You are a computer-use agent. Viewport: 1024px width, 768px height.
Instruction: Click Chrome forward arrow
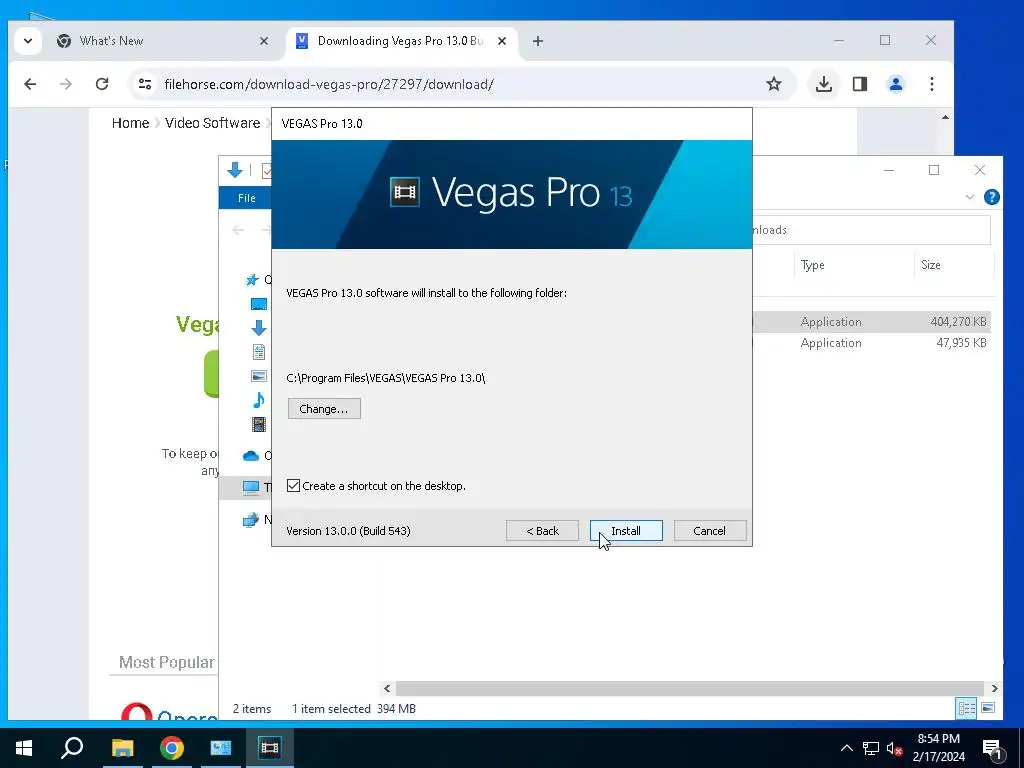[66, 84]
